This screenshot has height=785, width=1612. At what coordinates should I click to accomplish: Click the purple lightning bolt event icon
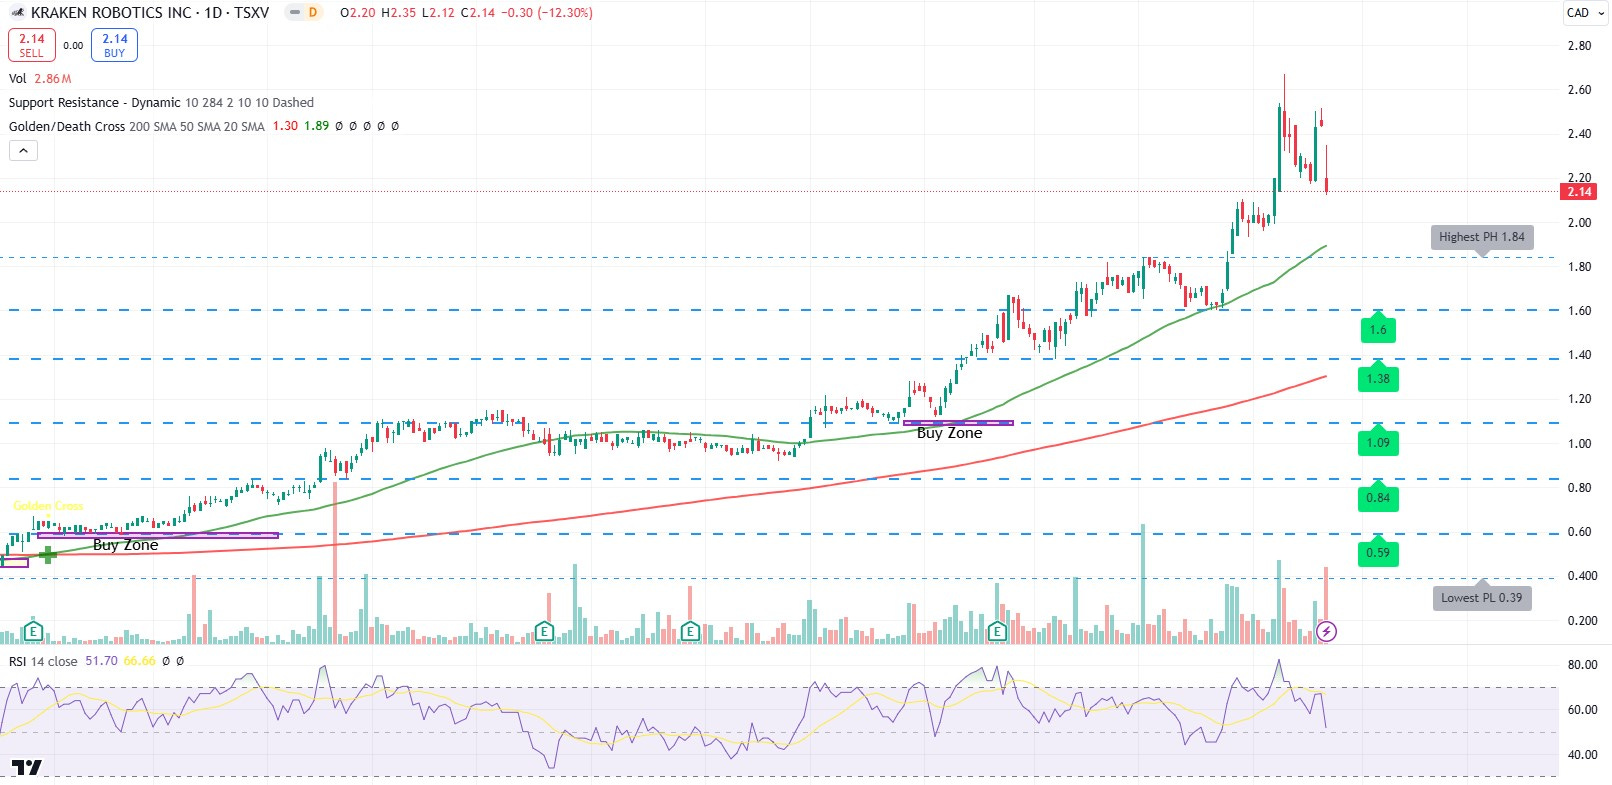click(x=1326, y=631)
